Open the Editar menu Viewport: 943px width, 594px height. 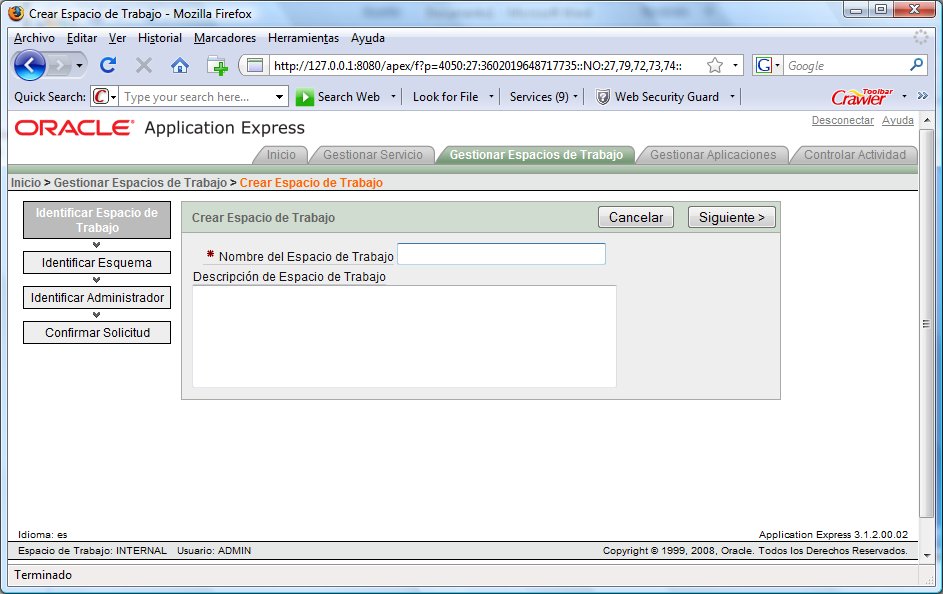pyautogui.click(x=82, y=38)
